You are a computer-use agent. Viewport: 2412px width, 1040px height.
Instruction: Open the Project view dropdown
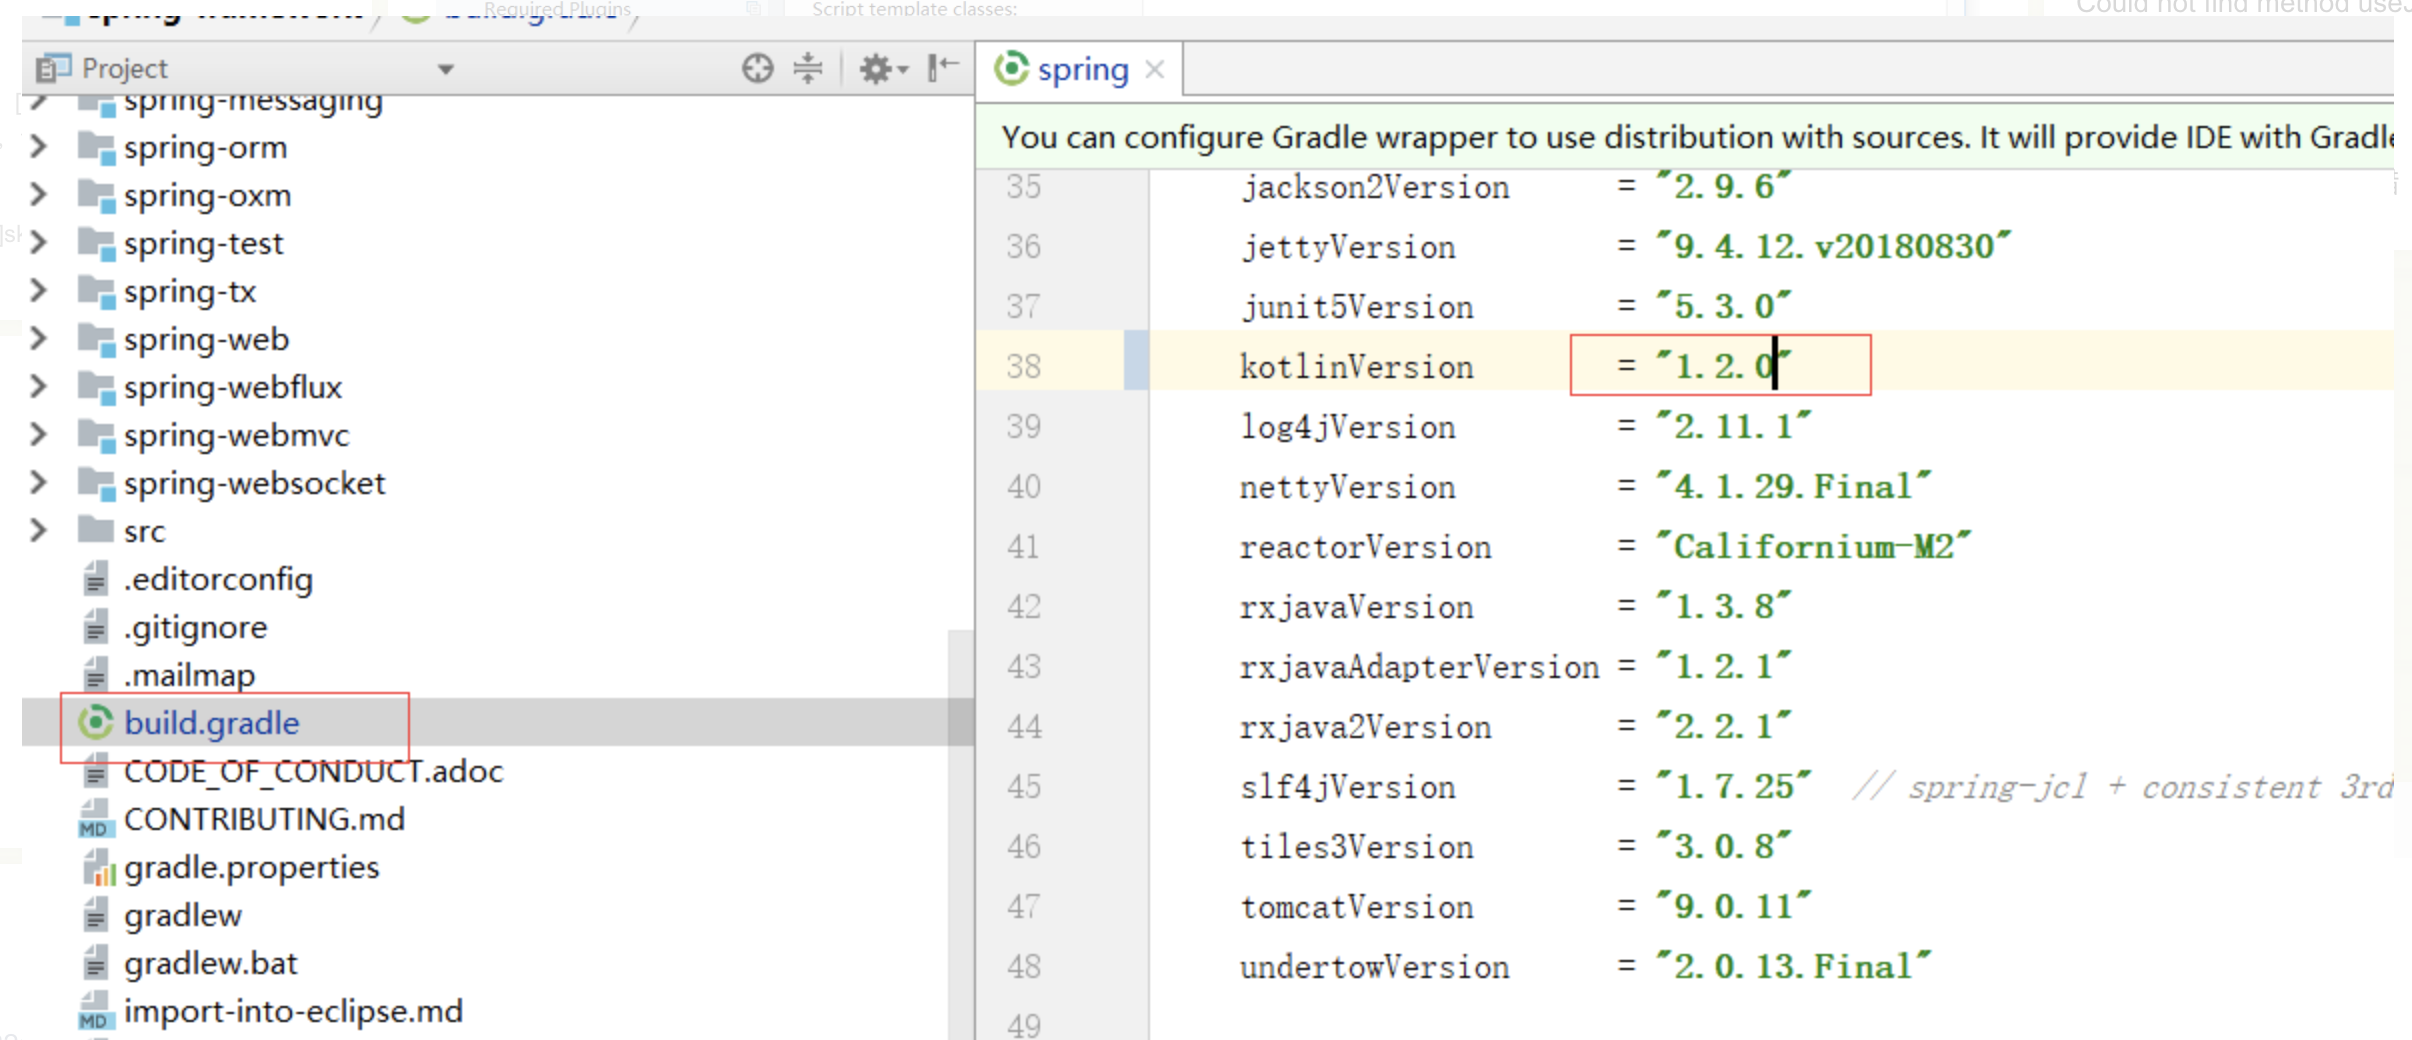pyautogui.click(x=446, y=69)
